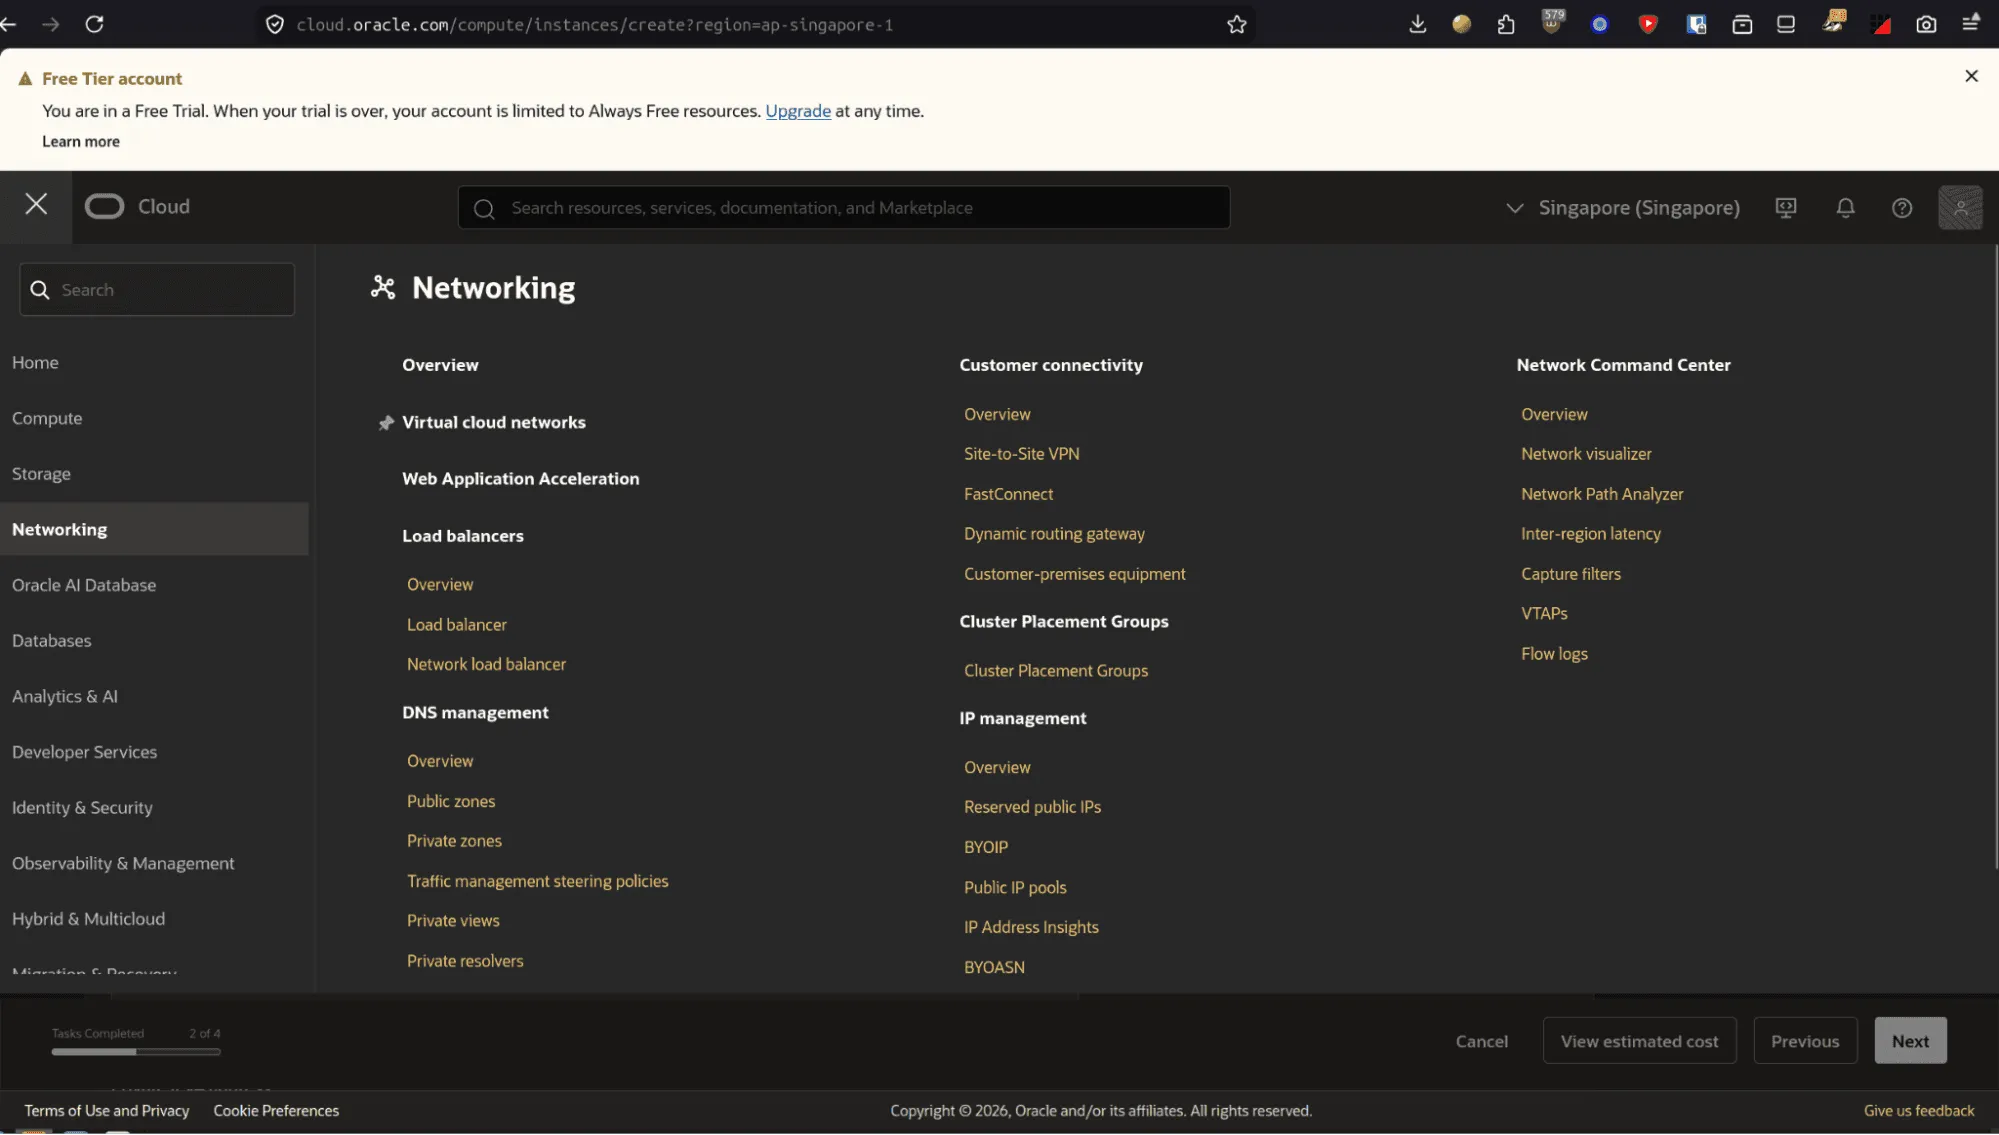Open Inter-region latency link
Screen dimensions: 1999x1135
point(1590,535)
